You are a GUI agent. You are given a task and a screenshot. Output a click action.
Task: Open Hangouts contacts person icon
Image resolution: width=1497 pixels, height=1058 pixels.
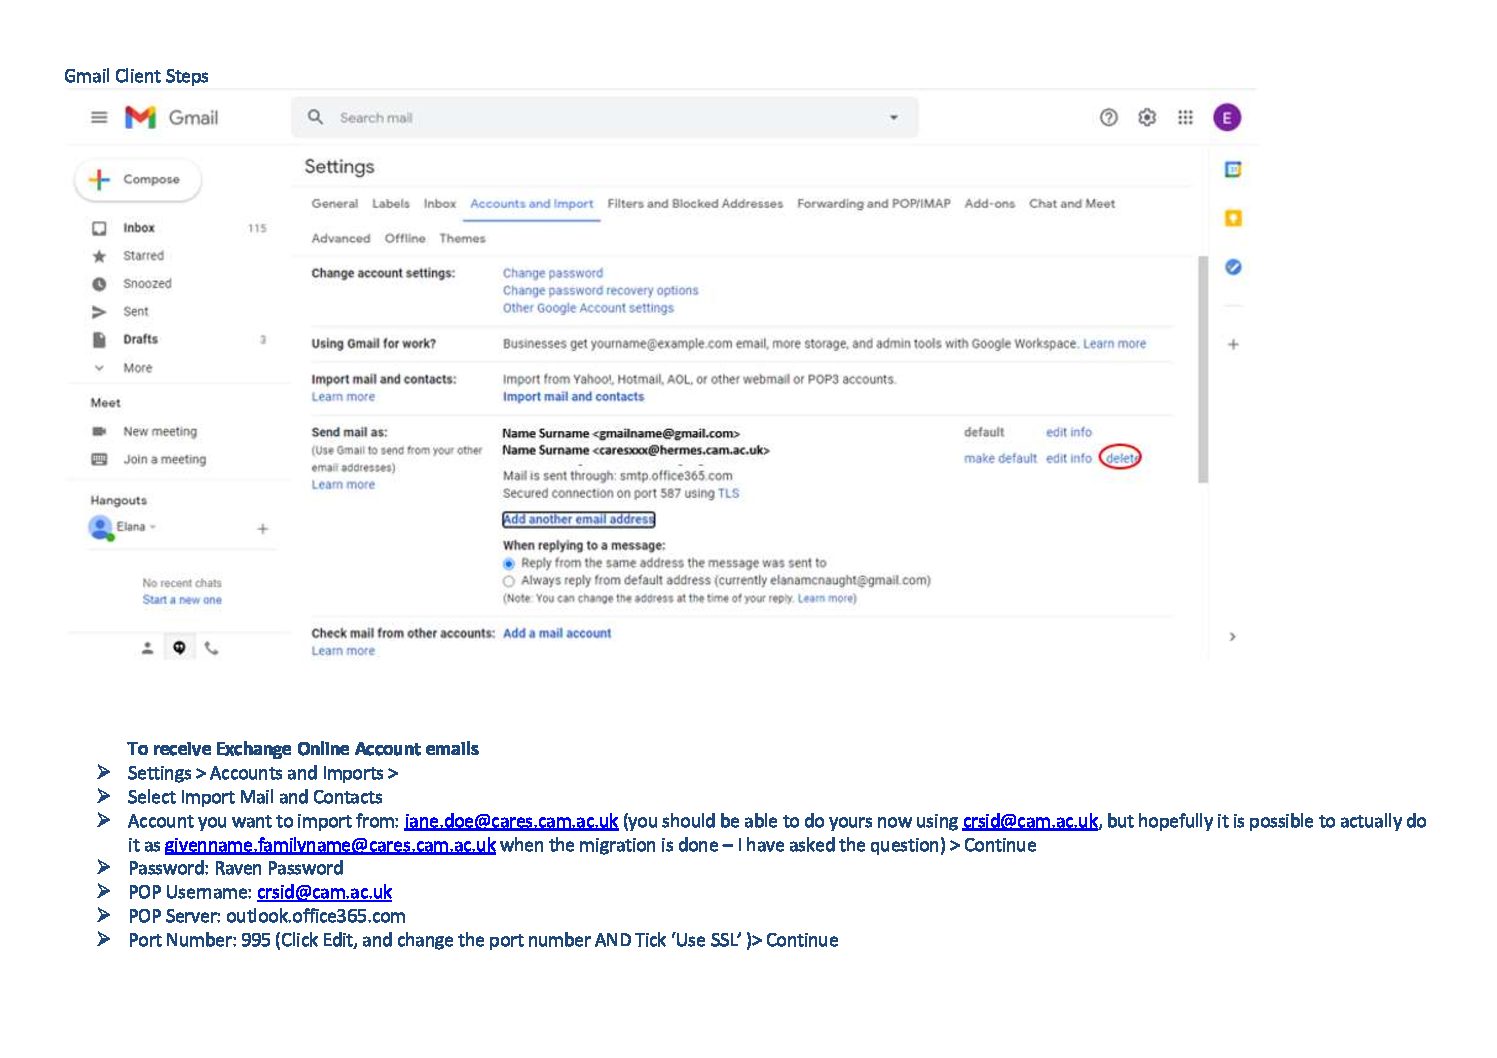coord(147,648)
